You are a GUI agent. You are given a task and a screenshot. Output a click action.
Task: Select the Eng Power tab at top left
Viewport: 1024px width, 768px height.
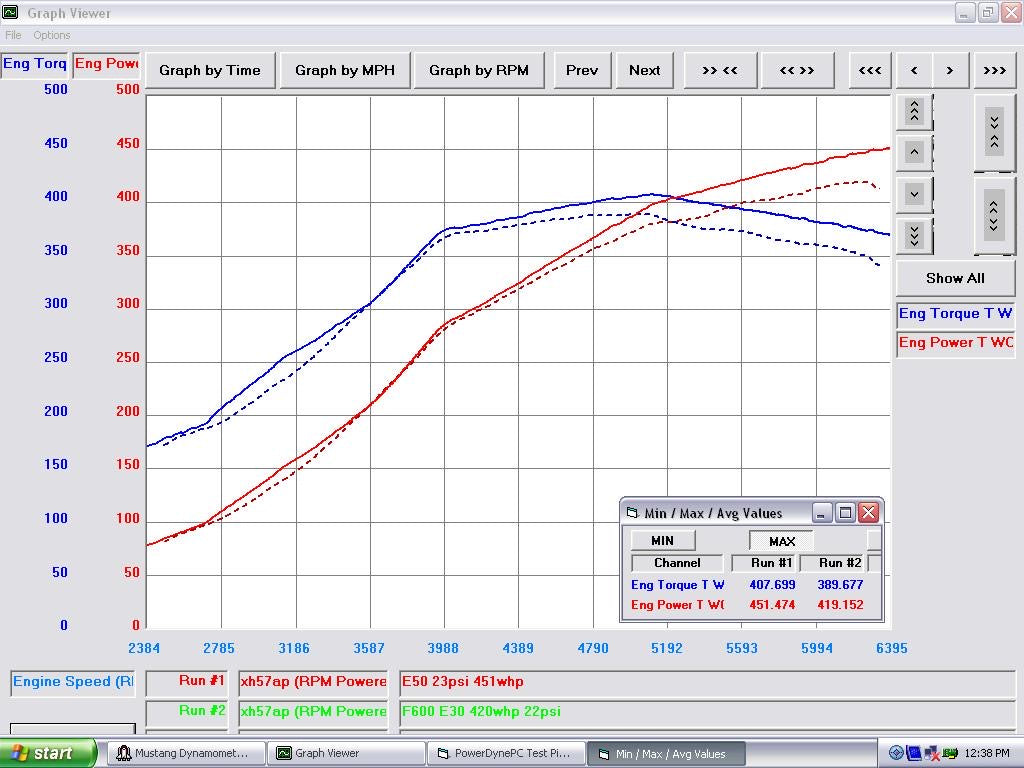click(x=106, y=64)
